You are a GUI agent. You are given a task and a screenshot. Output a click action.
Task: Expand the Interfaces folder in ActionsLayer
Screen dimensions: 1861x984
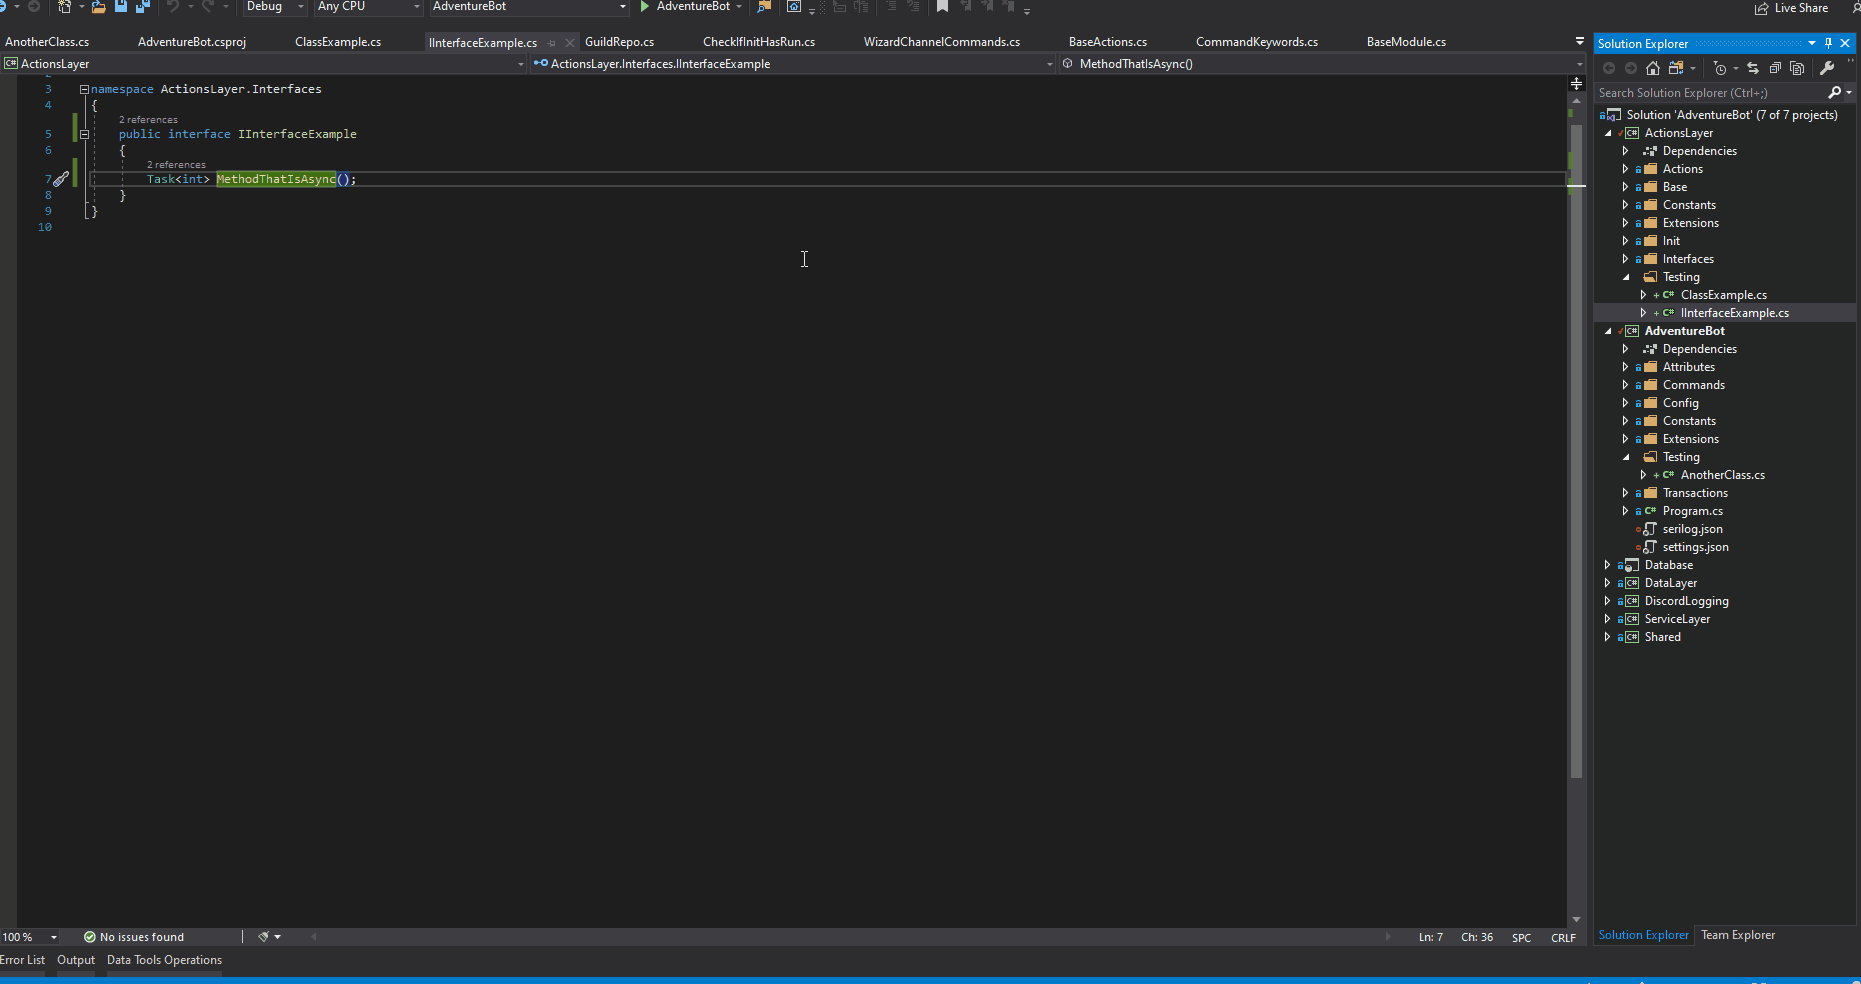click(1625, 259)
